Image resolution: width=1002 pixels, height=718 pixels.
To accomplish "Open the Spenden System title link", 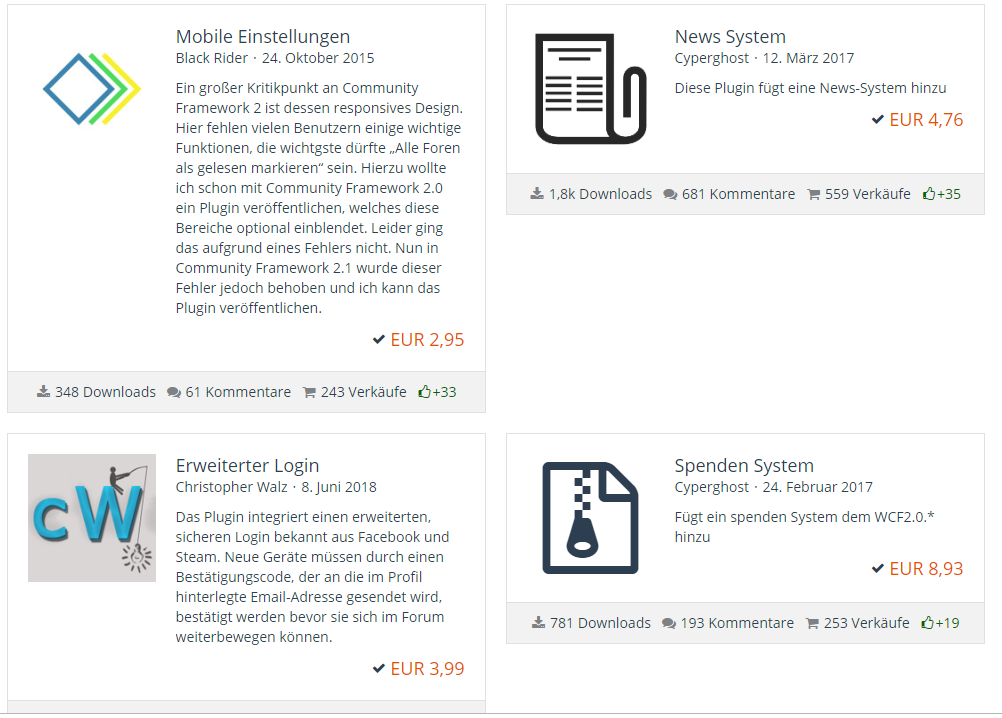I will tap(744, 466).
